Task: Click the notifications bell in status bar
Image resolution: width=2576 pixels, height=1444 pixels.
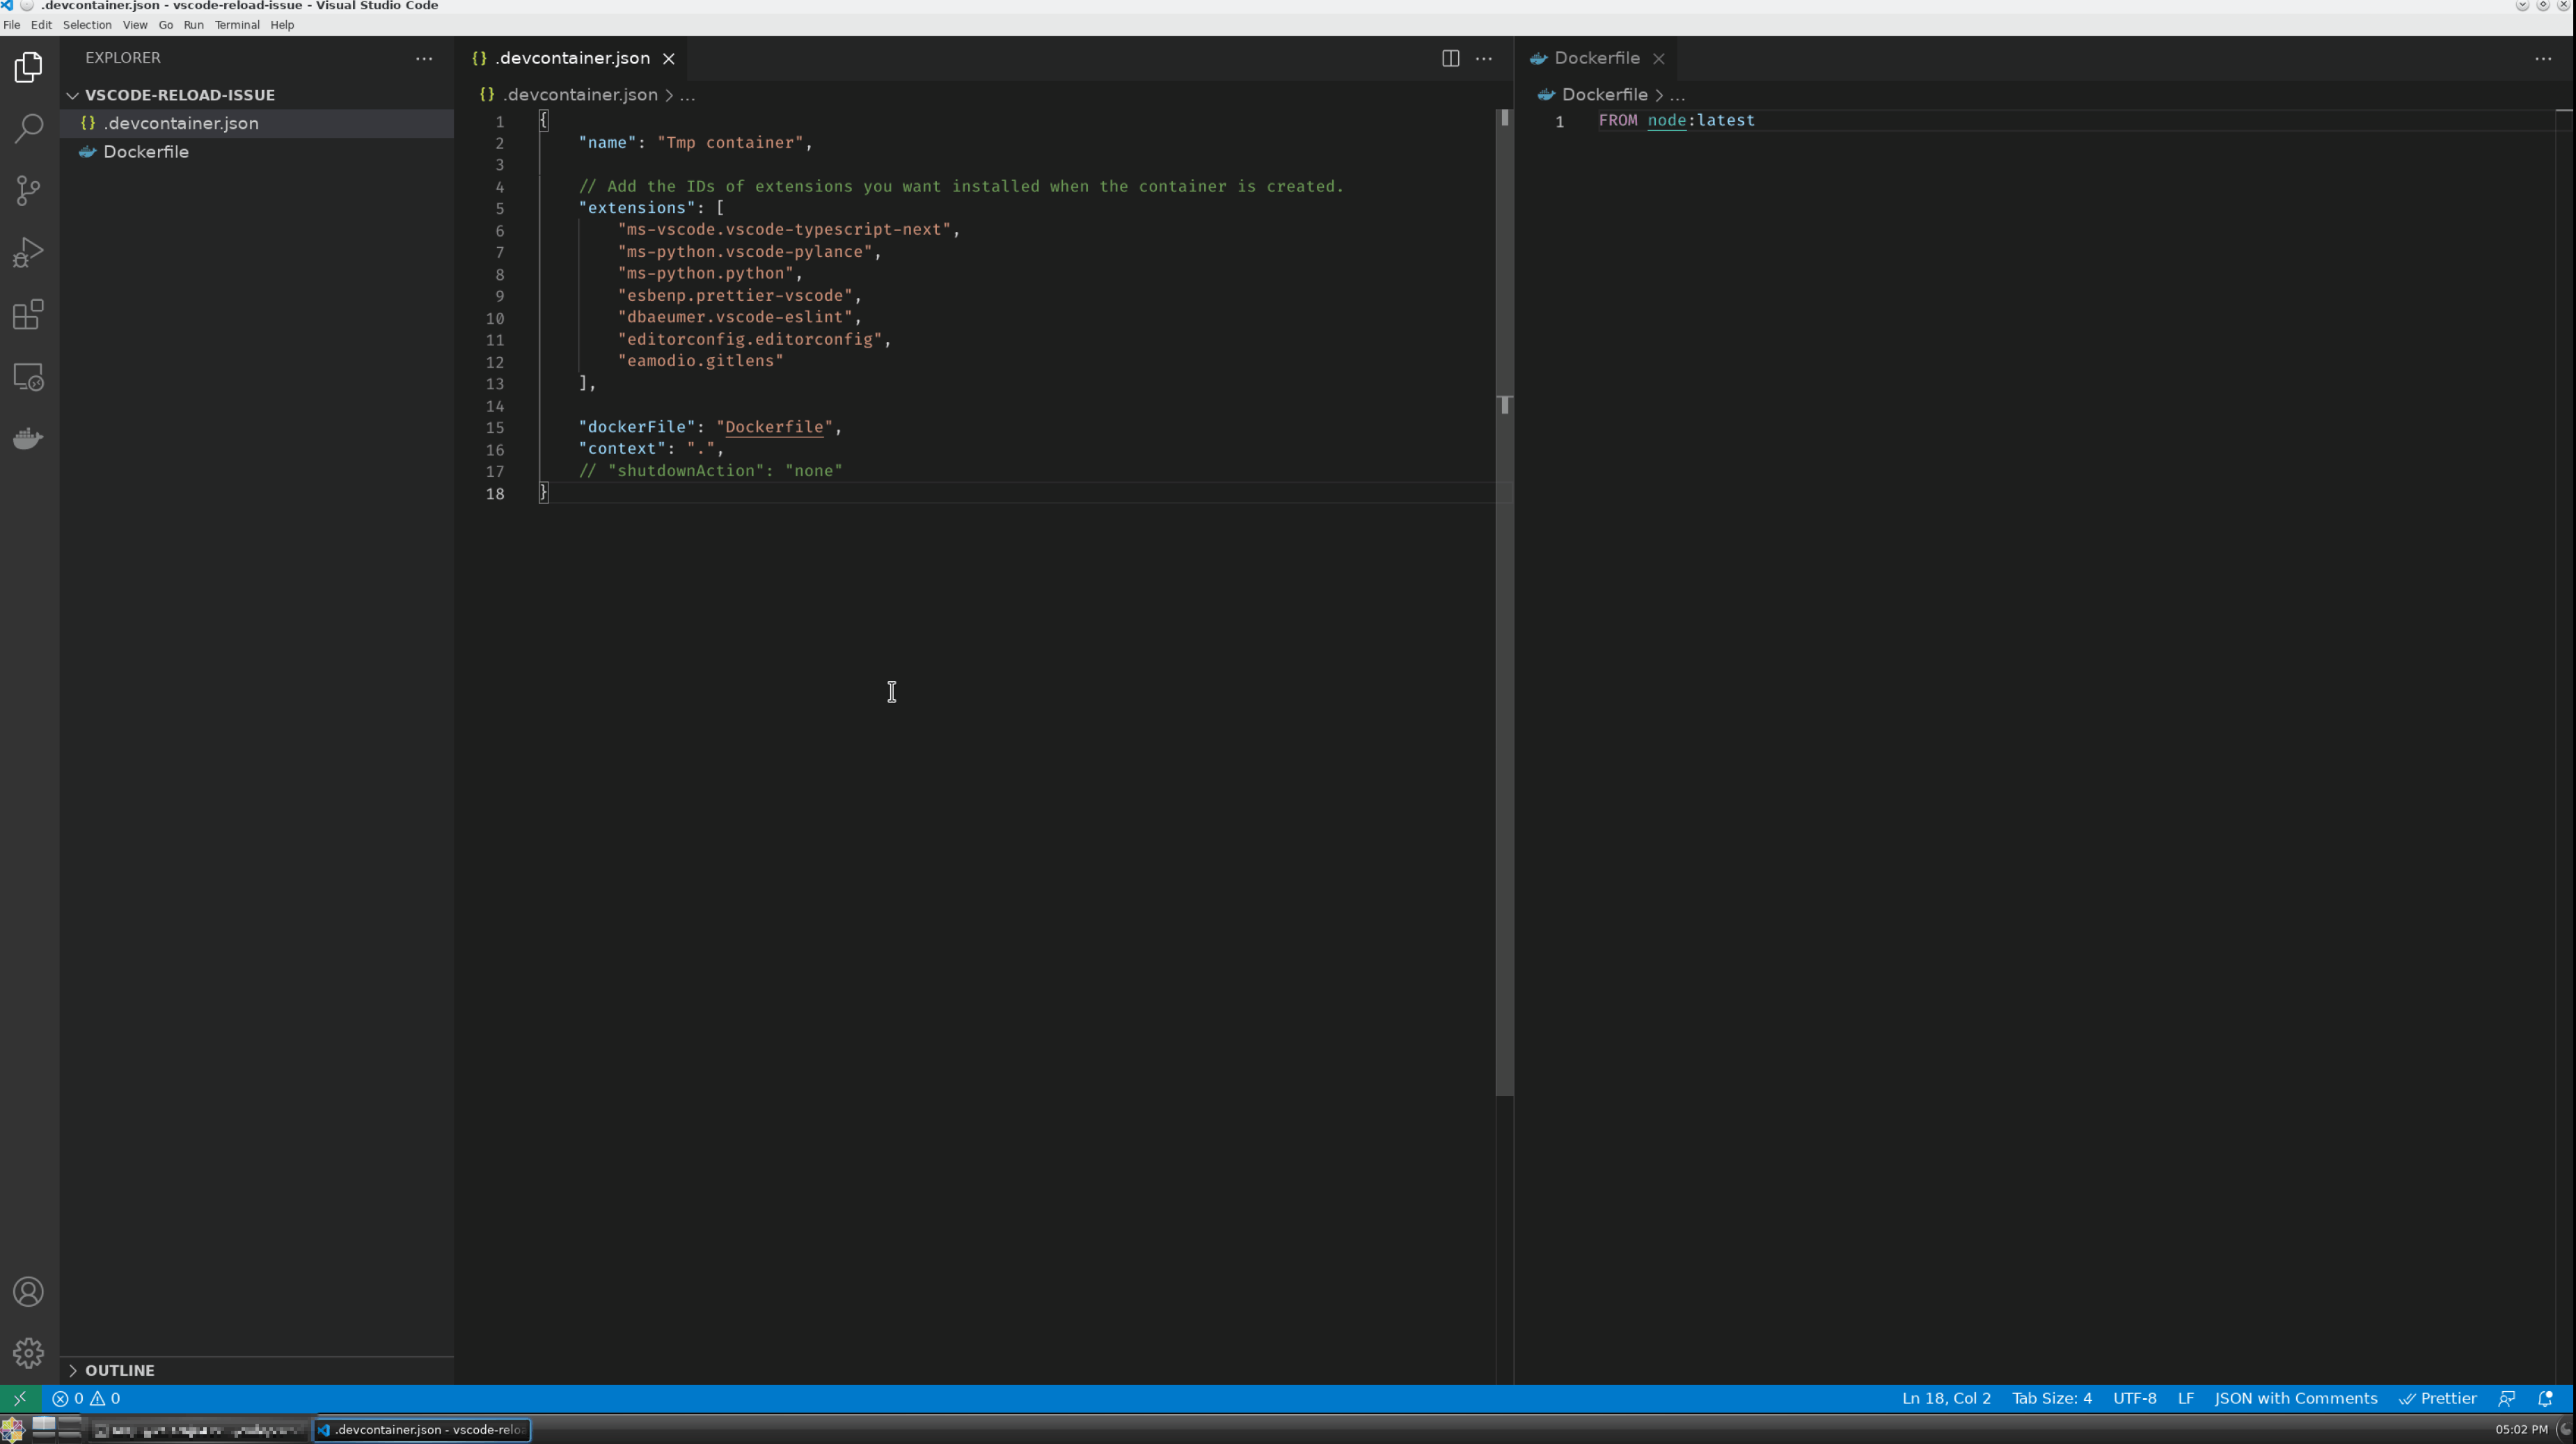Action: coord(2545,1398)
